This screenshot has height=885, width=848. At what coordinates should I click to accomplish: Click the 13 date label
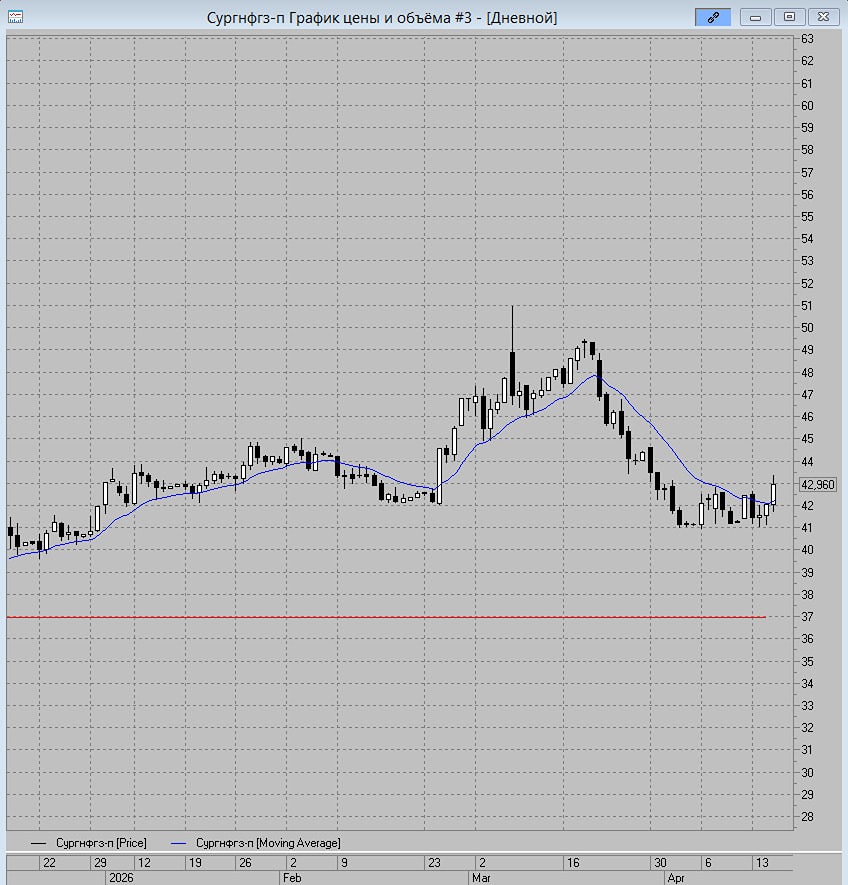point(762,862)
